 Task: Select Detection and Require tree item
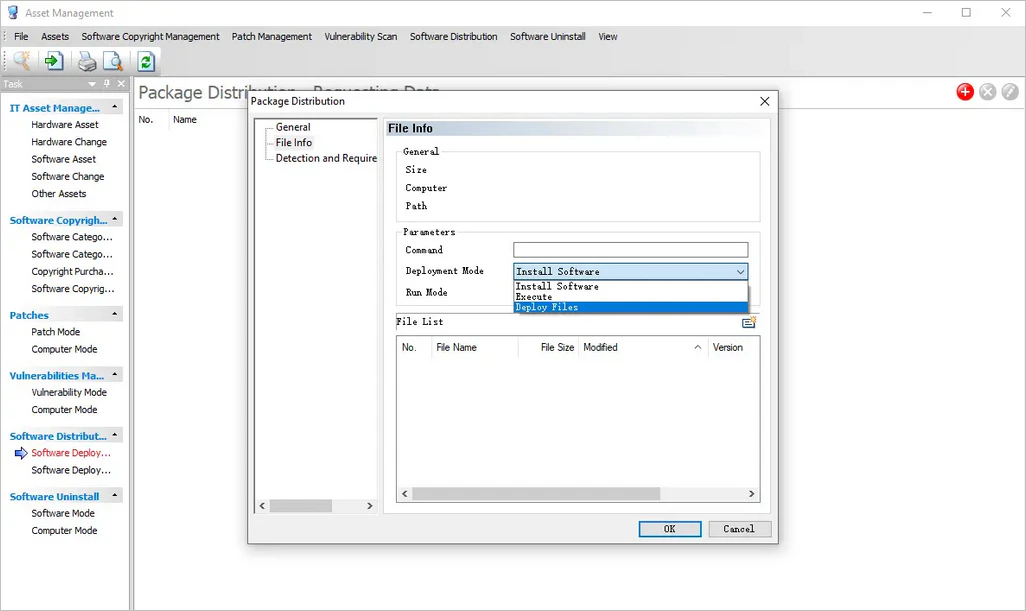326,158
